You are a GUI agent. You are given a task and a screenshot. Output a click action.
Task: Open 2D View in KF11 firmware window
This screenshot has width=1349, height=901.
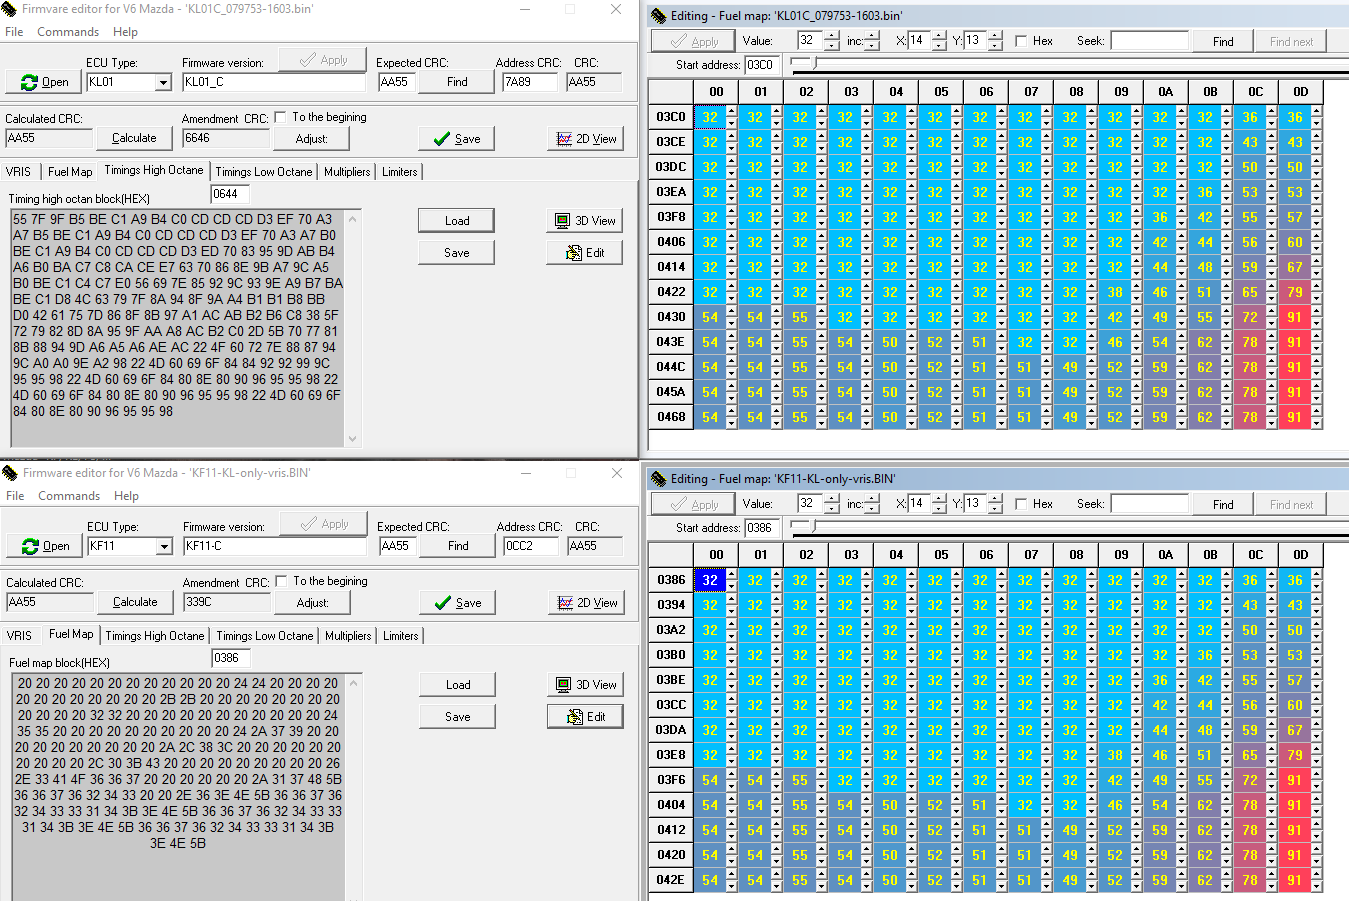point(587,603)
